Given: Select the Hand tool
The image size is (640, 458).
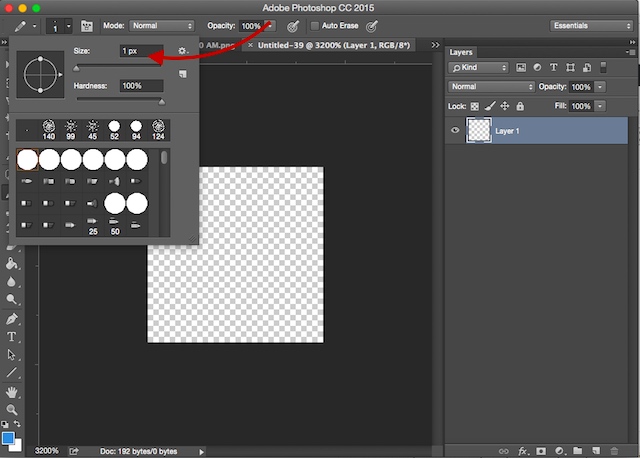Looking at the screenshot, I should 12,391.
